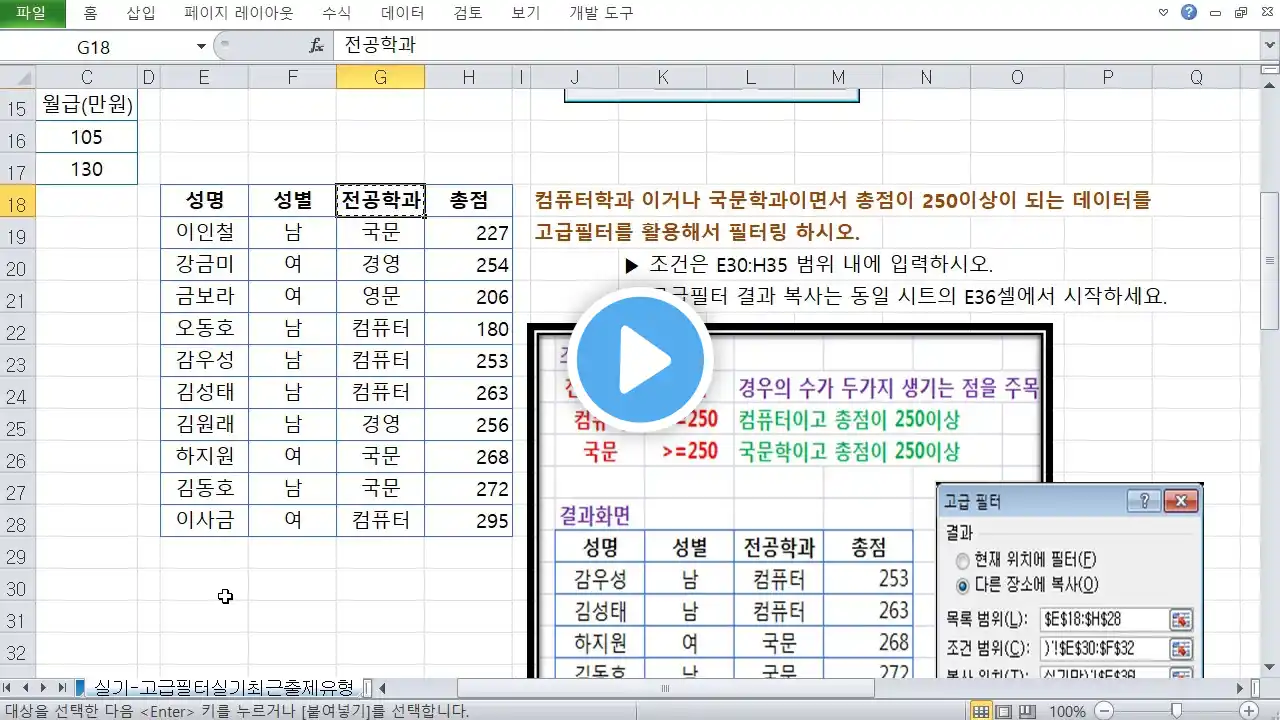The height and width of the screenshot is (720, 1280).
Task: Select the 성명 header cell
Action: (204, 201)
